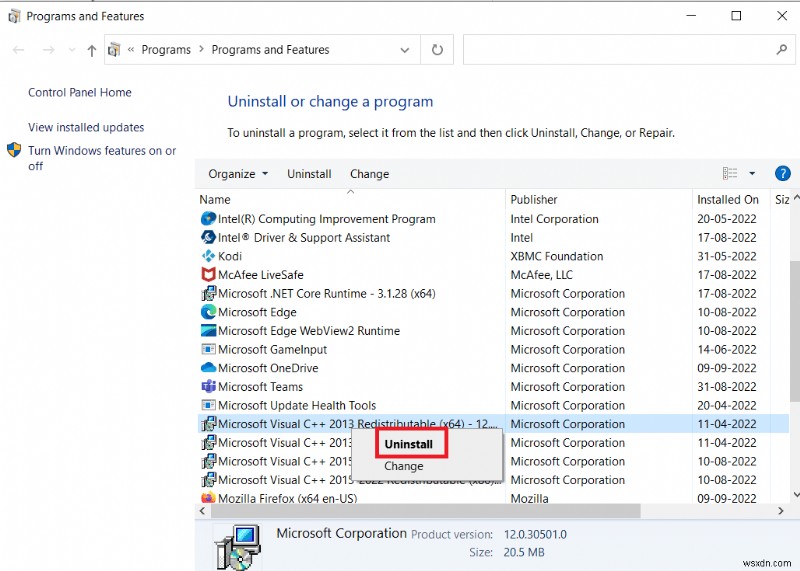
Task: Select Microsoft Edge WebView2 Runtime name
Action: (309, 331)
